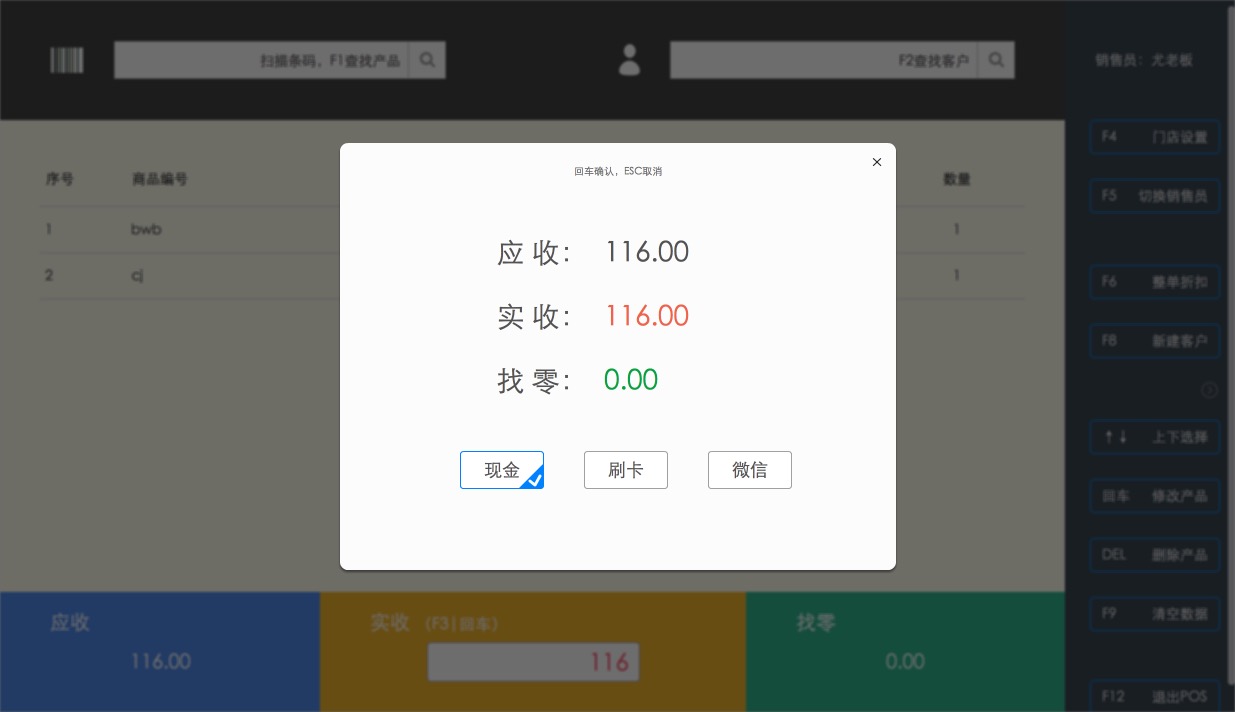This screenshot has height=712, width=1235.
Task: Open F4 门店设置 store settings
Action: (x=1155, y=137)
